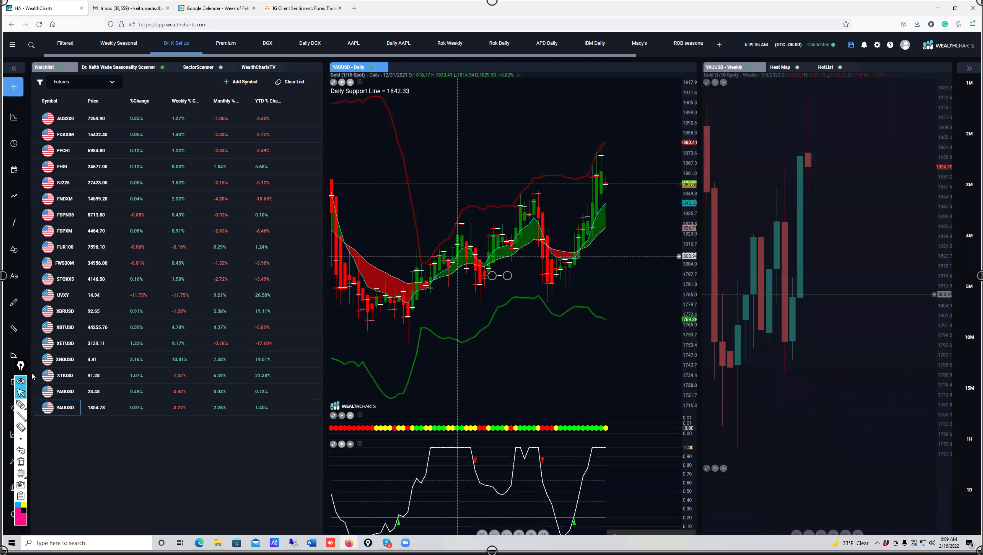Click the calendar icon in the left sidebar
This screenshot has height=555, width=983.
[14, 169]
